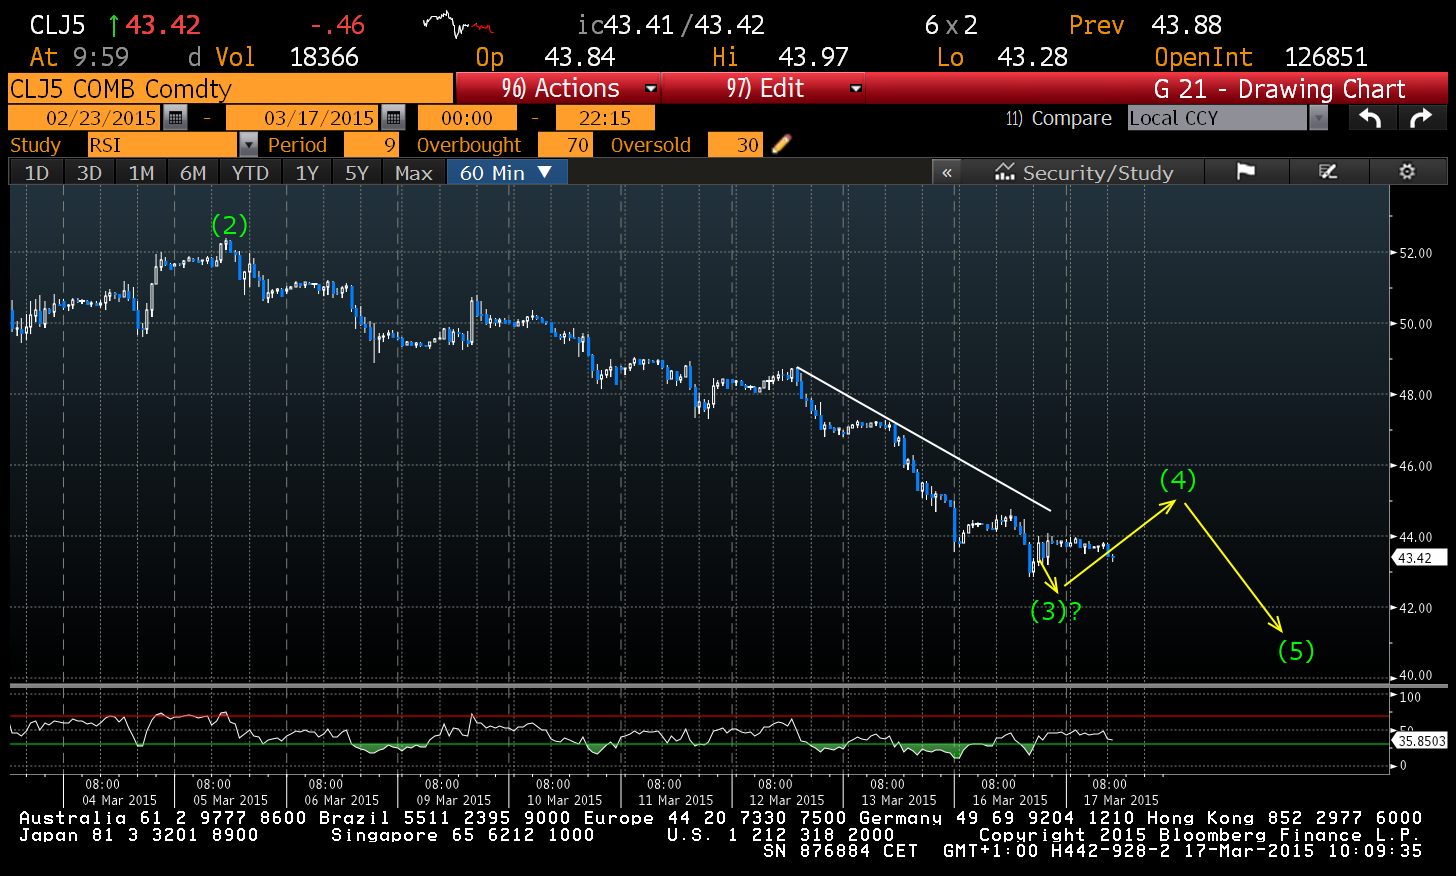Screen dimensions: 1456x876
Task: Expand the 96 Actions dropdown menu
Action: tap(651, 88)
